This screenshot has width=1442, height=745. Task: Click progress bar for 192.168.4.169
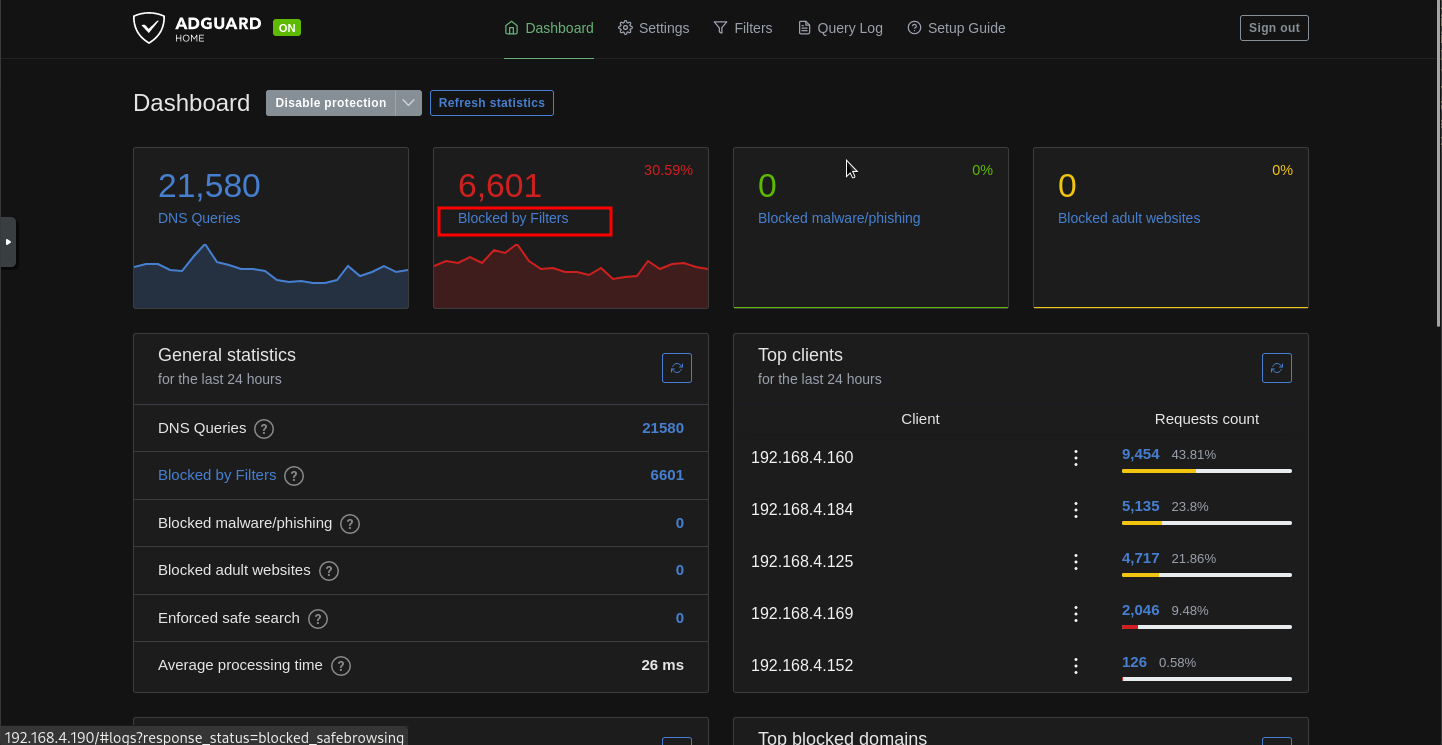pos(1207,627)
